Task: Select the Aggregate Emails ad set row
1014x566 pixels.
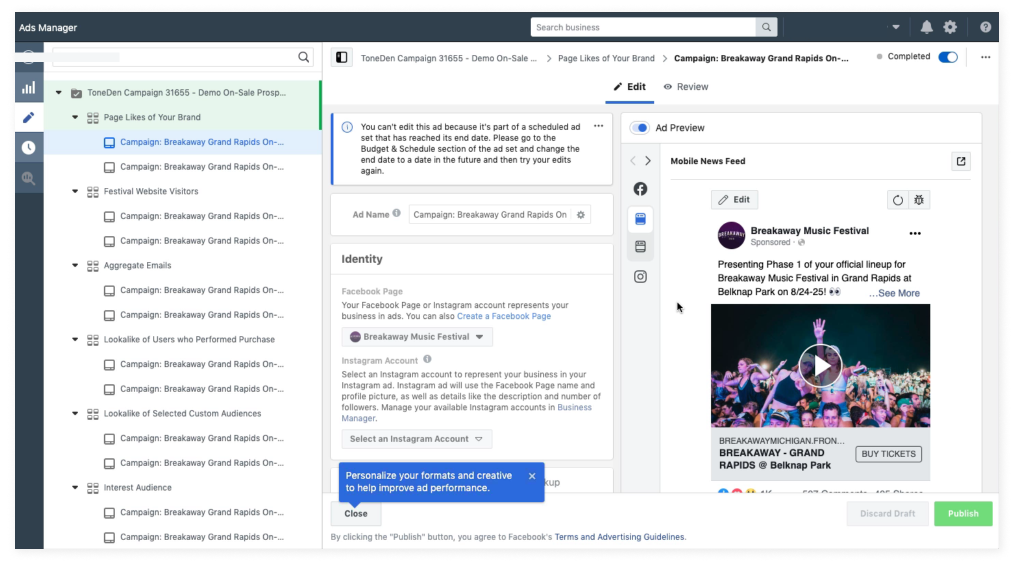Action: click(x=183, y=265)
